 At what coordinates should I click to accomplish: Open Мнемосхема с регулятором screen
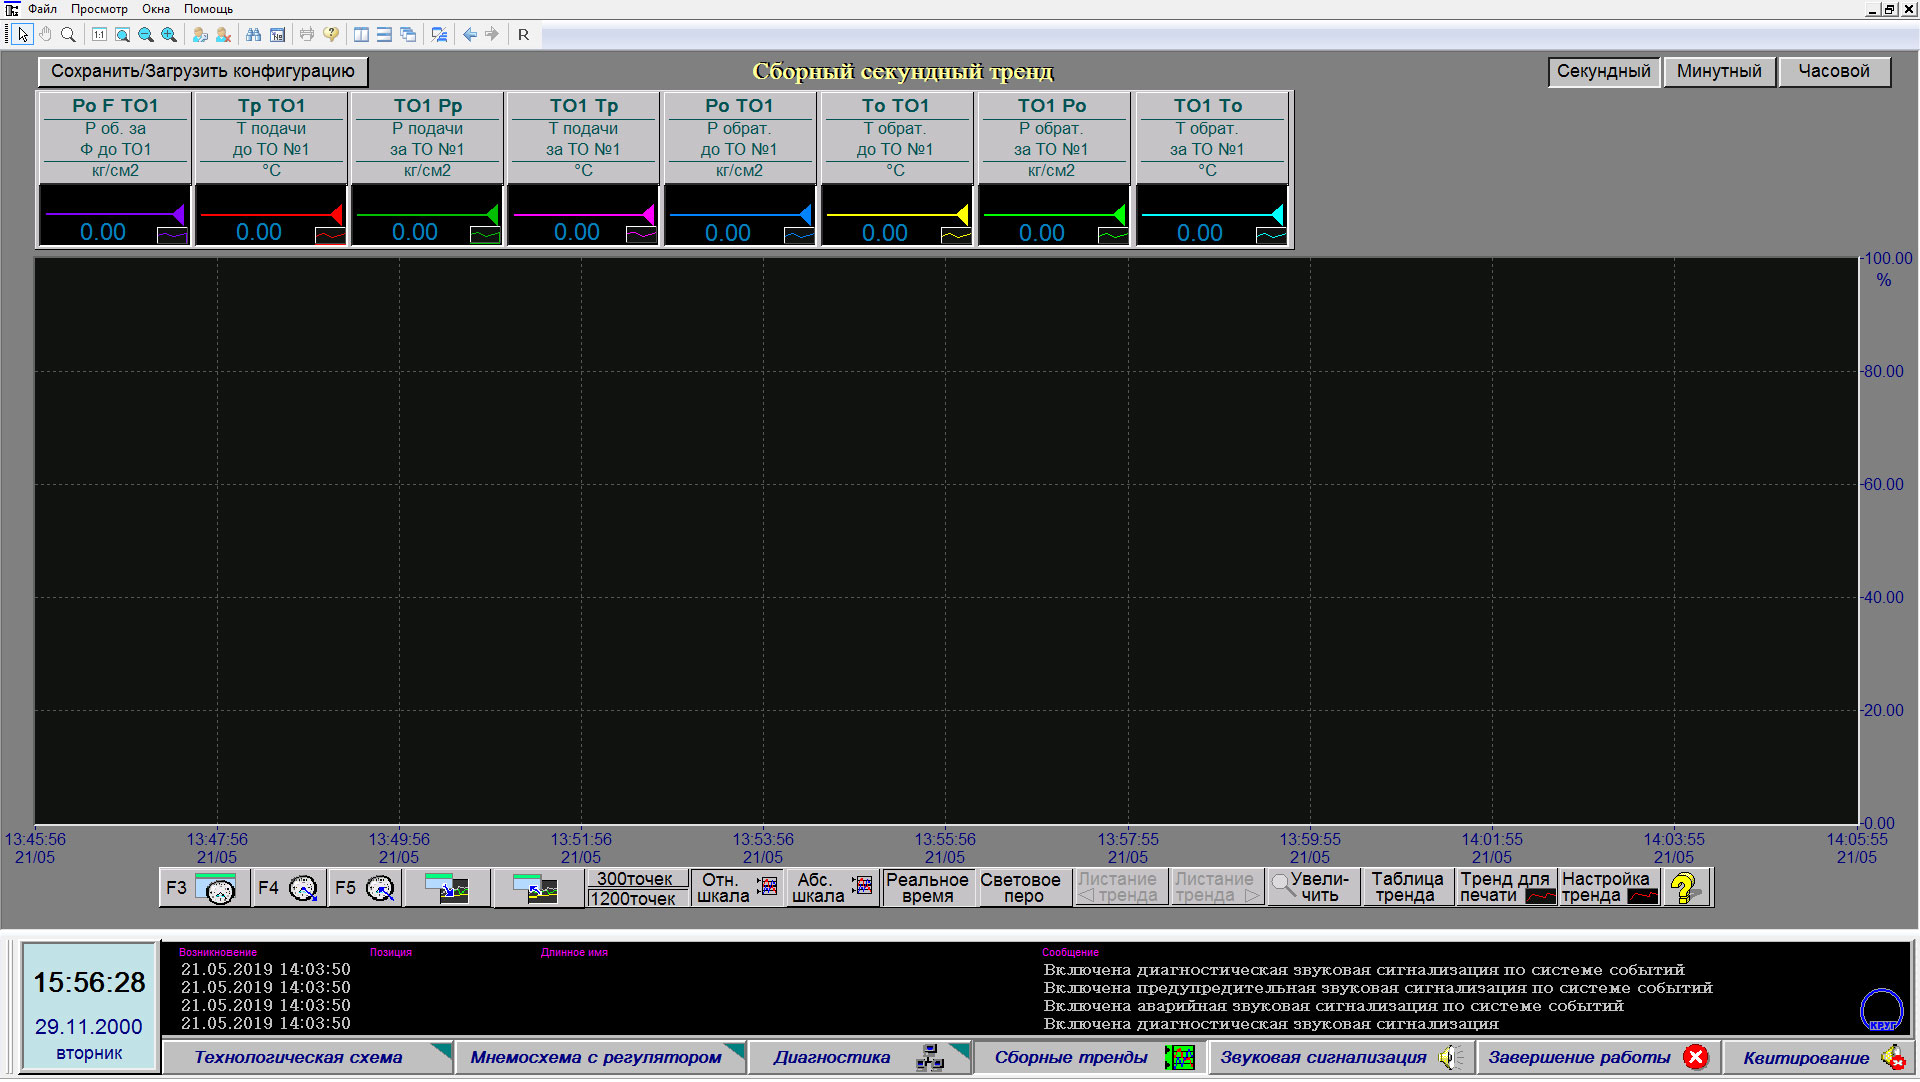coord(600,1058)
